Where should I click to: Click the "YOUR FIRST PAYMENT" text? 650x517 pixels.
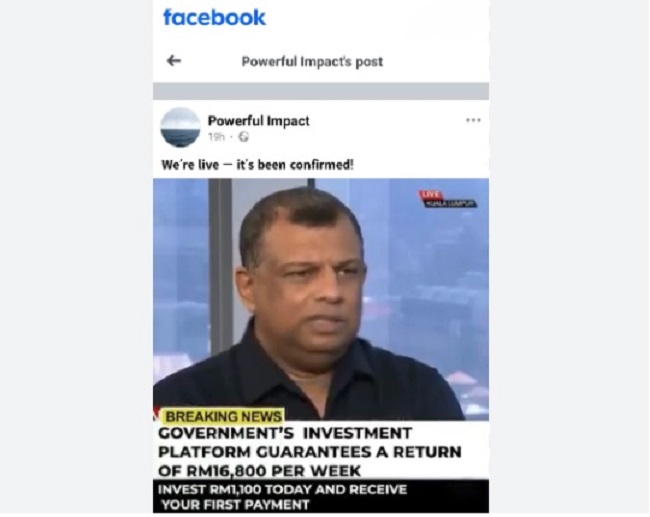pyautogui.click(x=235, y=505)
